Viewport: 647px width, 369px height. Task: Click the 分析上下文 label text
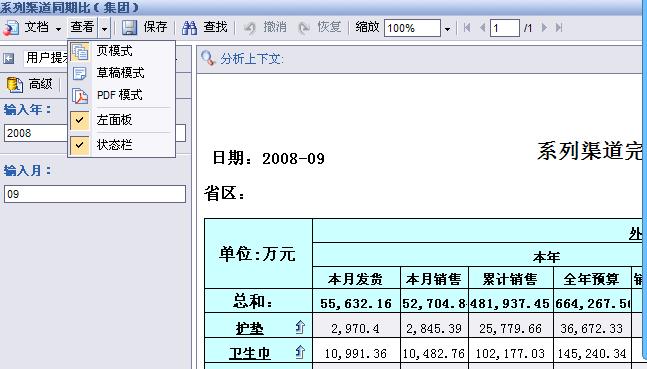pos(252,59)
